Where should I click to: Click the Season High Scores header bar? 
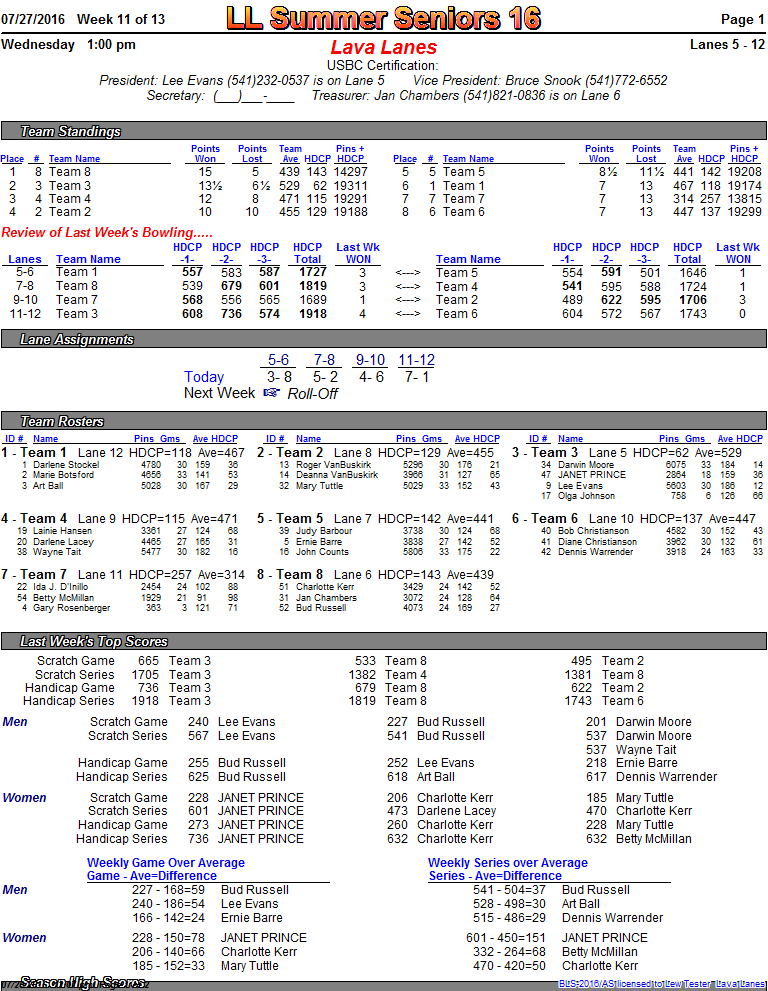point(82,984)
